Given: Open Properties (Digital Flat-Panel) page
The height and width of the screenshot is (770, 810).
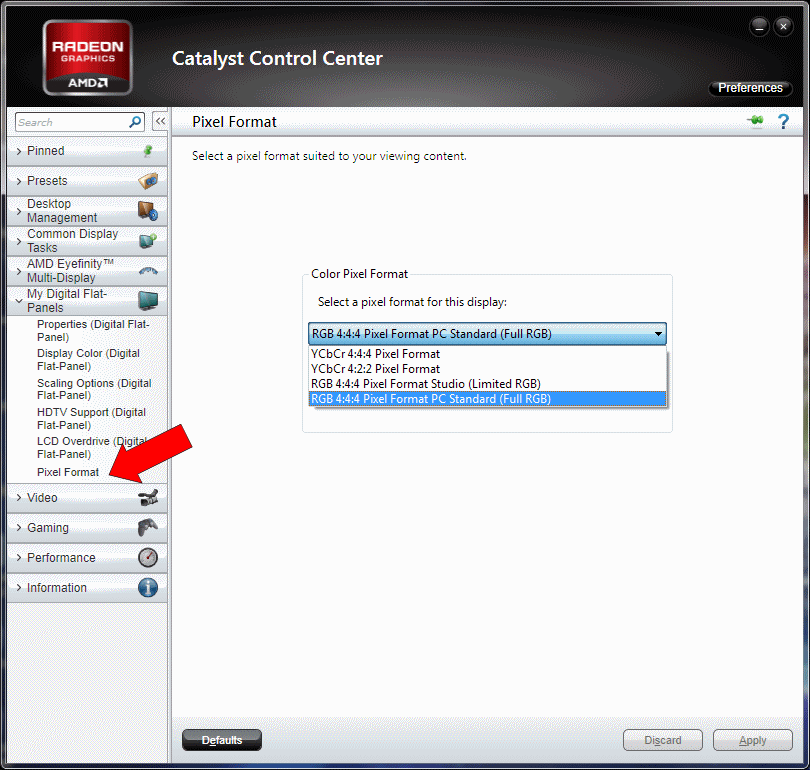Looking at the screenshot, I should click(x=93, y=331).
